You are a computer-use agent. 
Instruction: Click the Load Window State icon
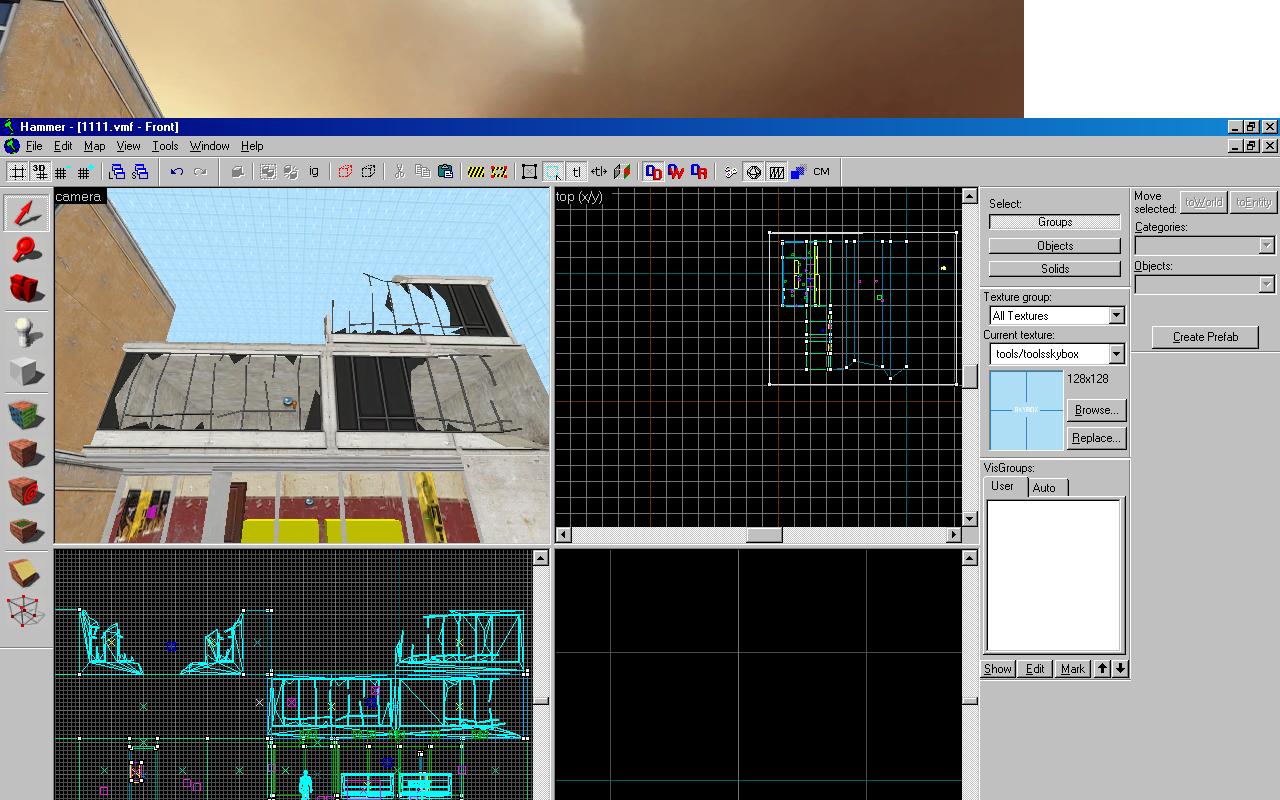119,172
